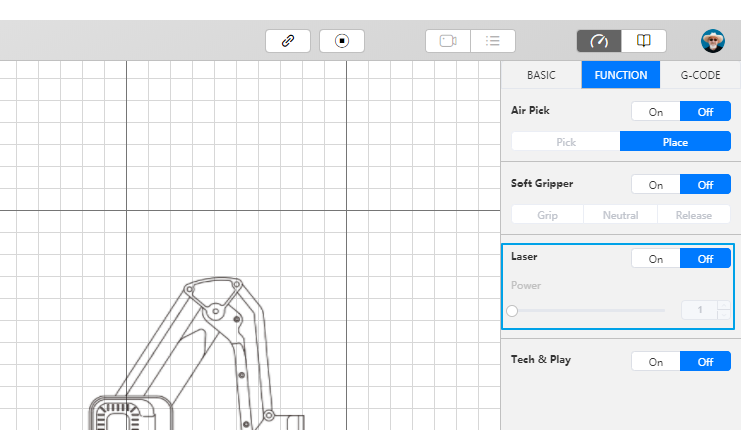This screenshot has height=430, width=741.
Task: Decrease Laser power with down stepper
Action: click(724, 315)
